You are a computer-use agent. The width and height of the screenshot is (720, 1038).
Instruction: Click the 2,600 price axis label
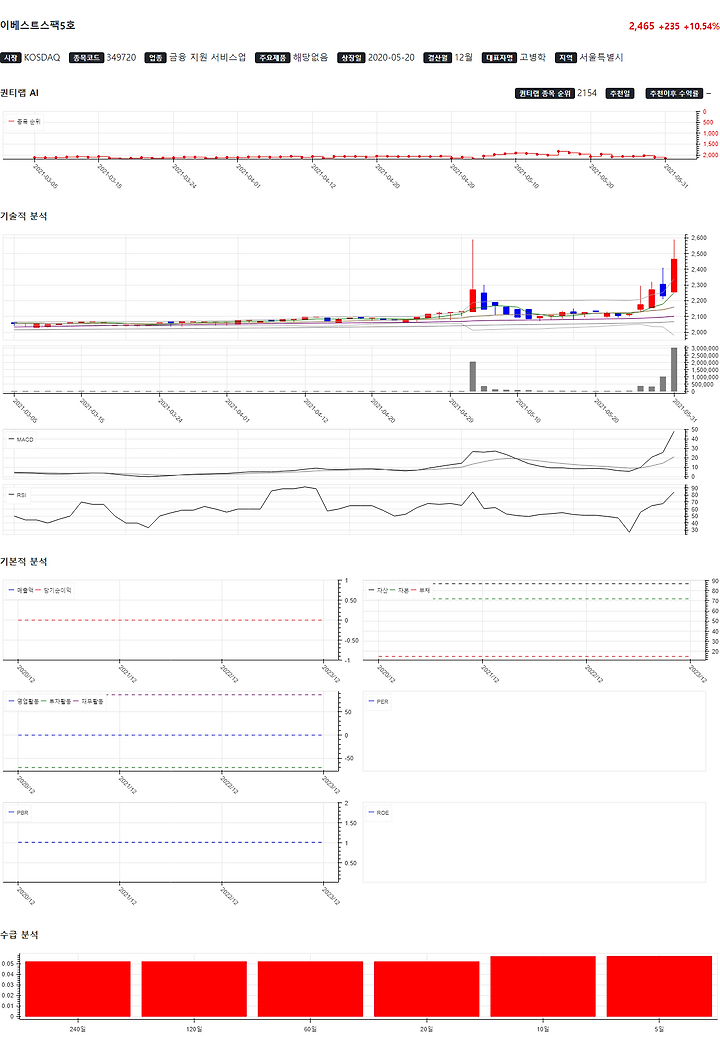(x=699, y=238)
